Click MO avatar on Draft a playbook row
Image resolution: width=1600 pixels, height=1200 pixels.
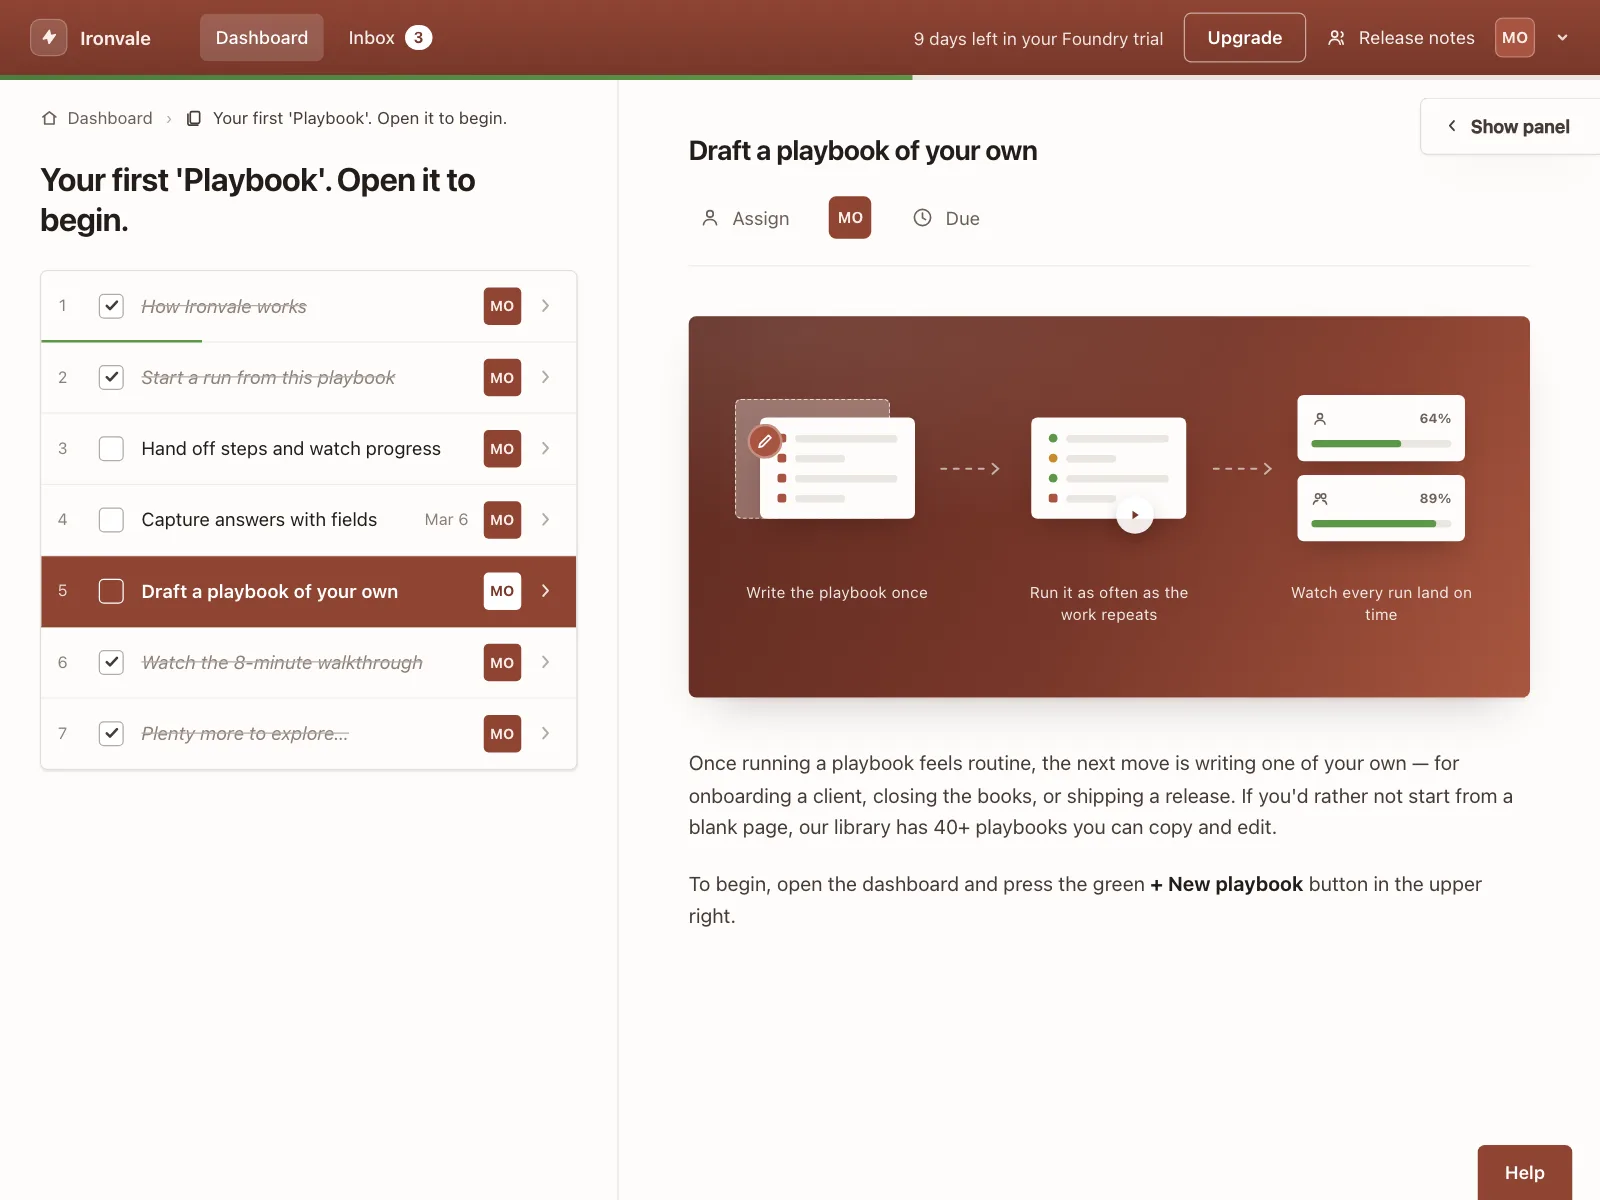coord(502,591)
